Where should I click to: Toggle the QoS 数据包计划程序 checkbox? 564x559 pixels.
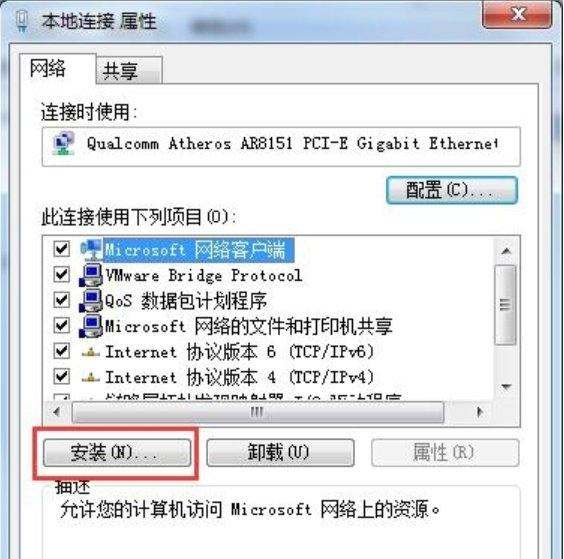[62, 300]
